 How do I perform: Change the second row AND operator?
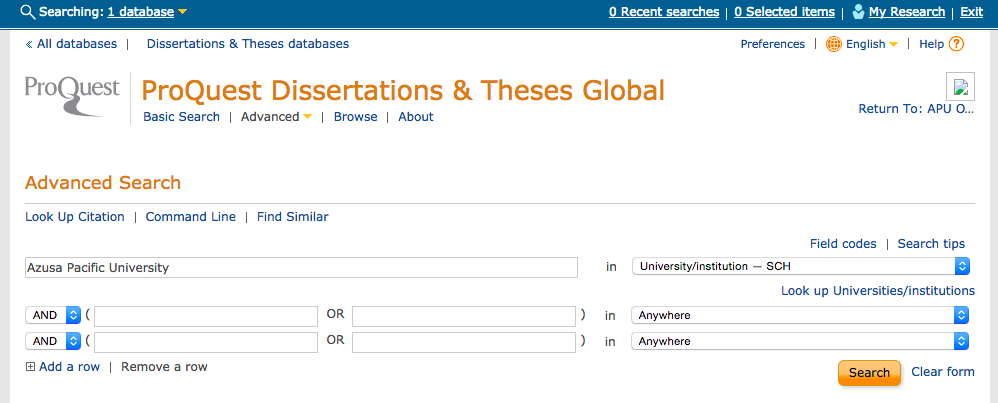point(53,315)
